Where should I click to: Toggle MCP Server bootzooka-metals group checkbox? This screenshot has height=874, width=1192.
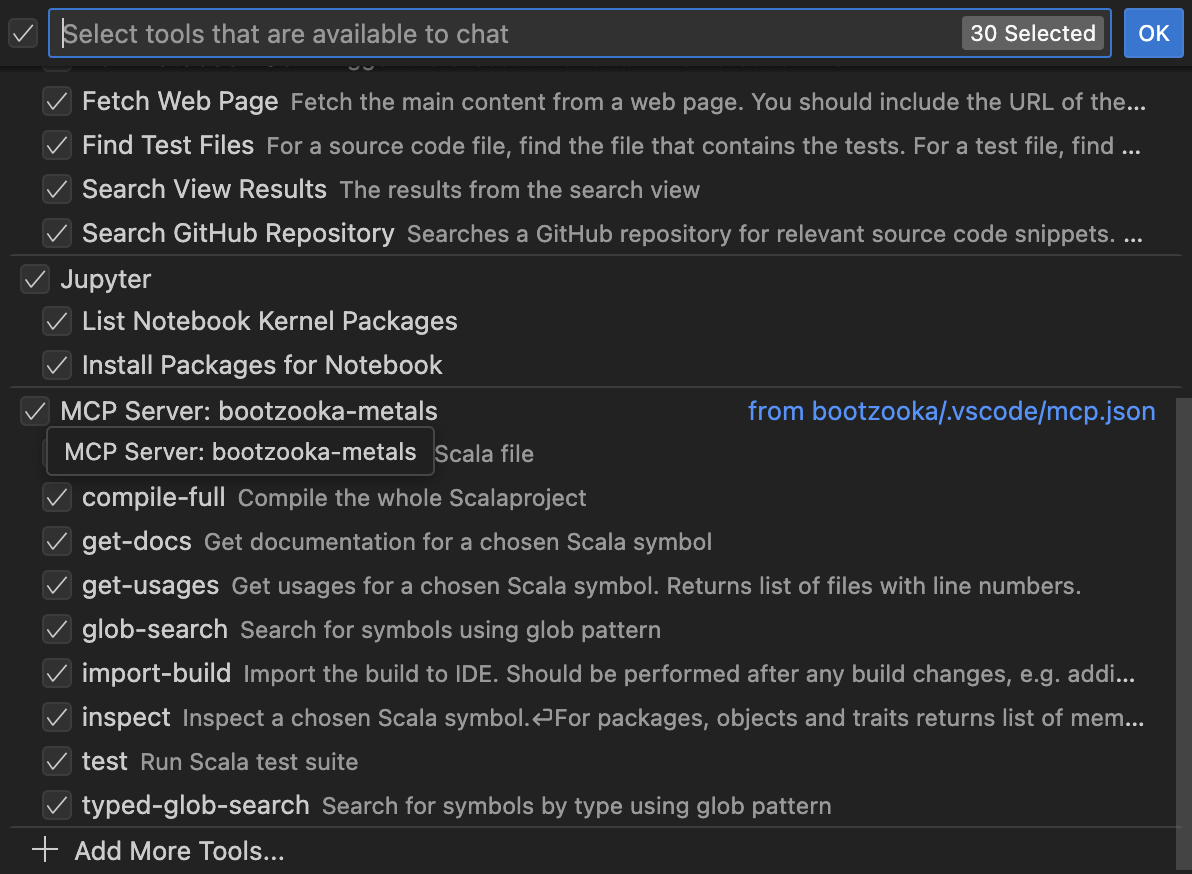click(x=35, y=411)
